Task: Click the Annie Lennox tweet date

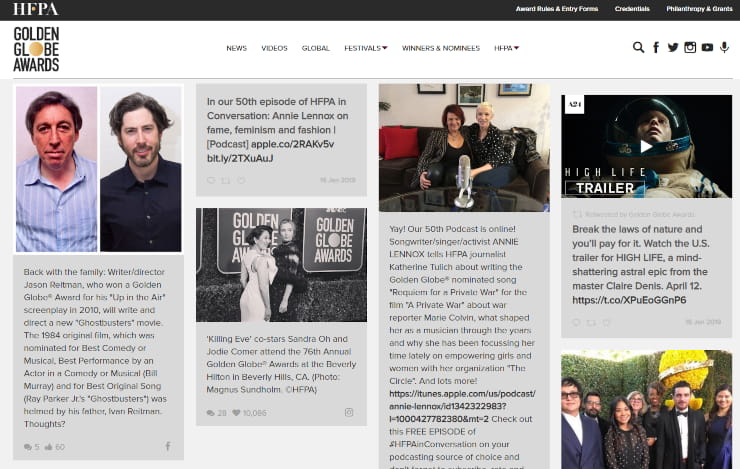Action: point(337,180)
